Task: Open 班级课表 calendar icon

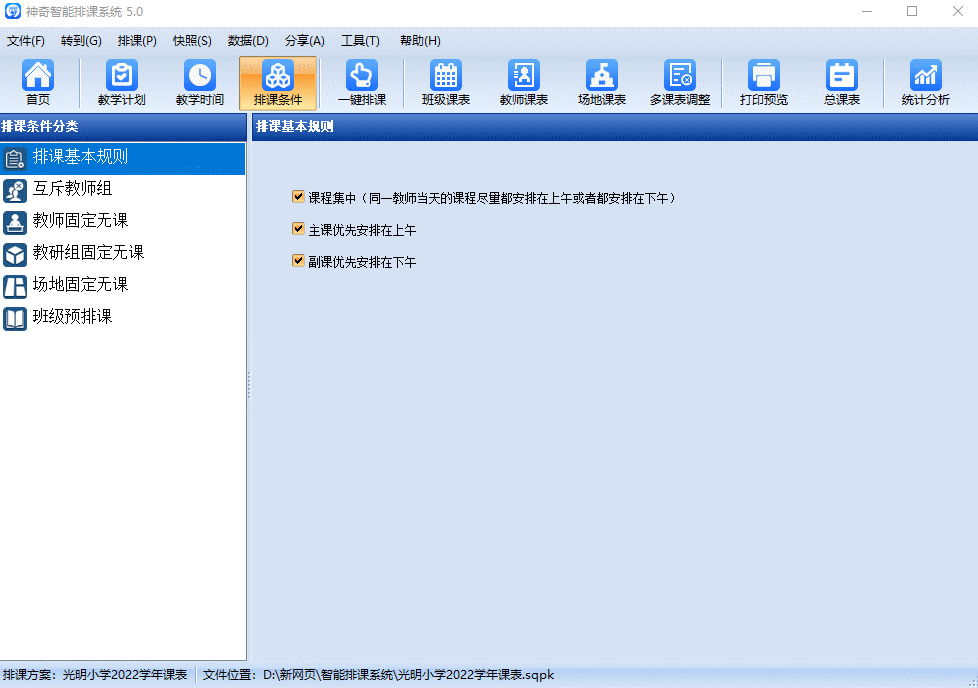Action: [445, 82]
